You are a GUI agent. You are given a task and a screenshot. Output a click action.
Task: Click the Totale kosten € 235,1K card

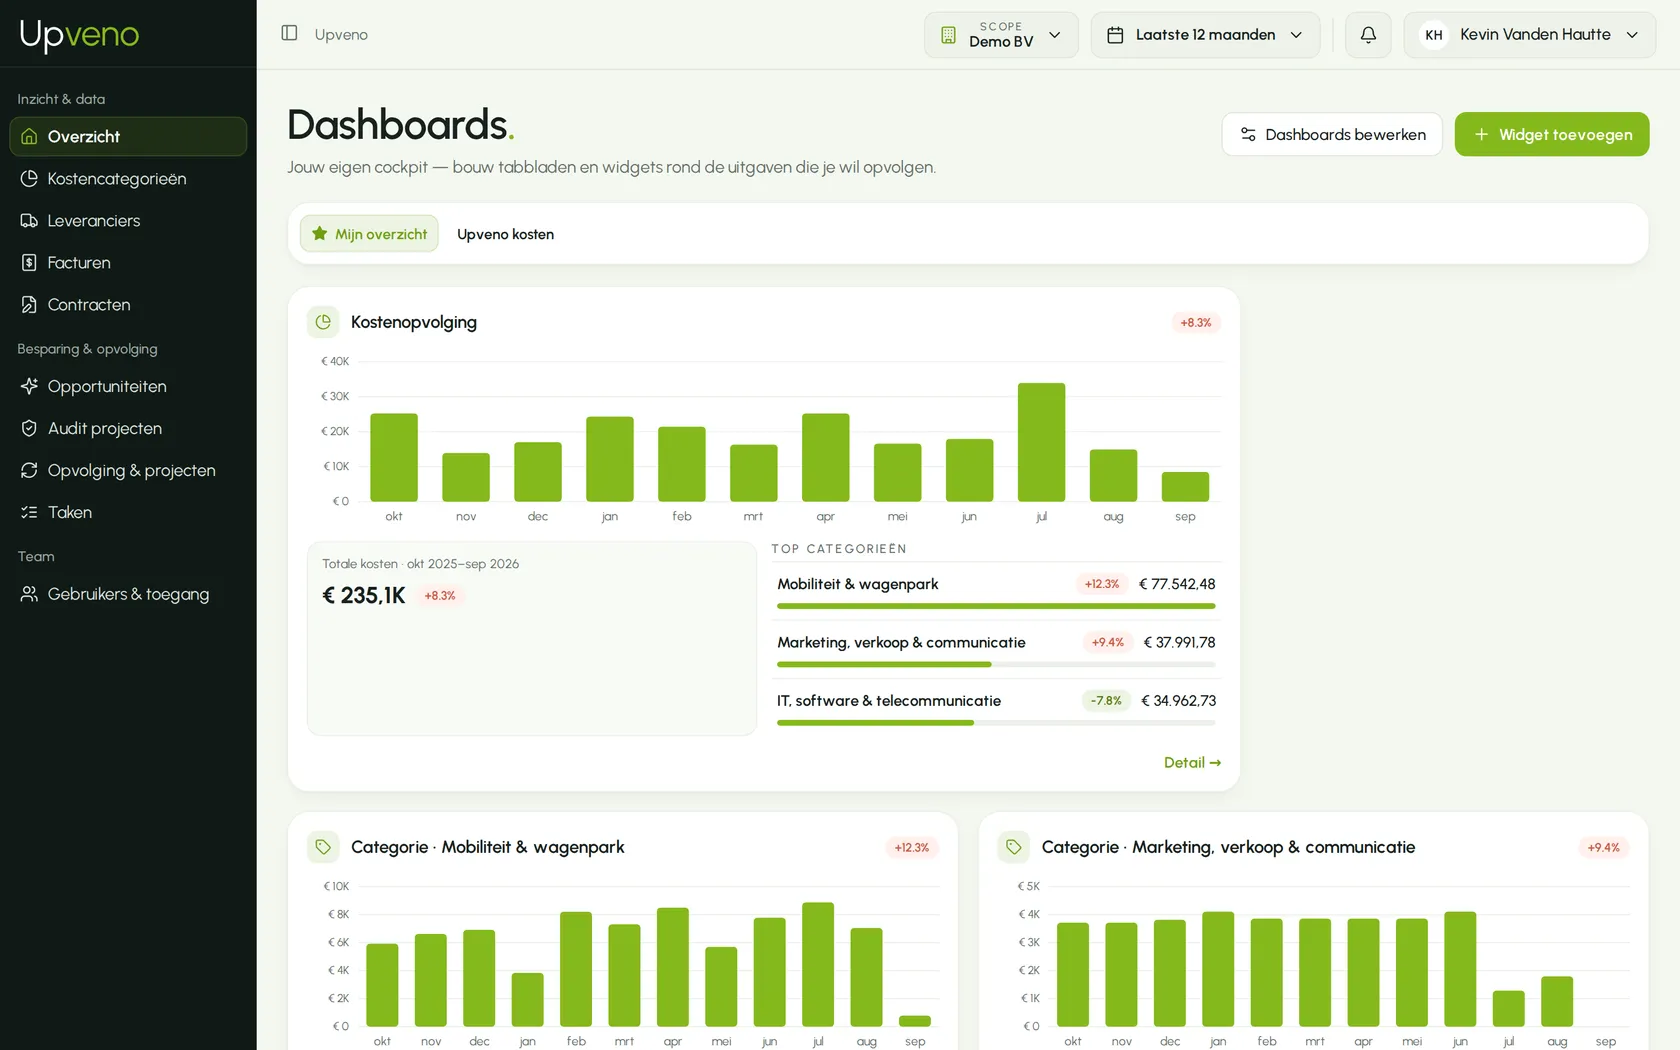click(532, 639)
